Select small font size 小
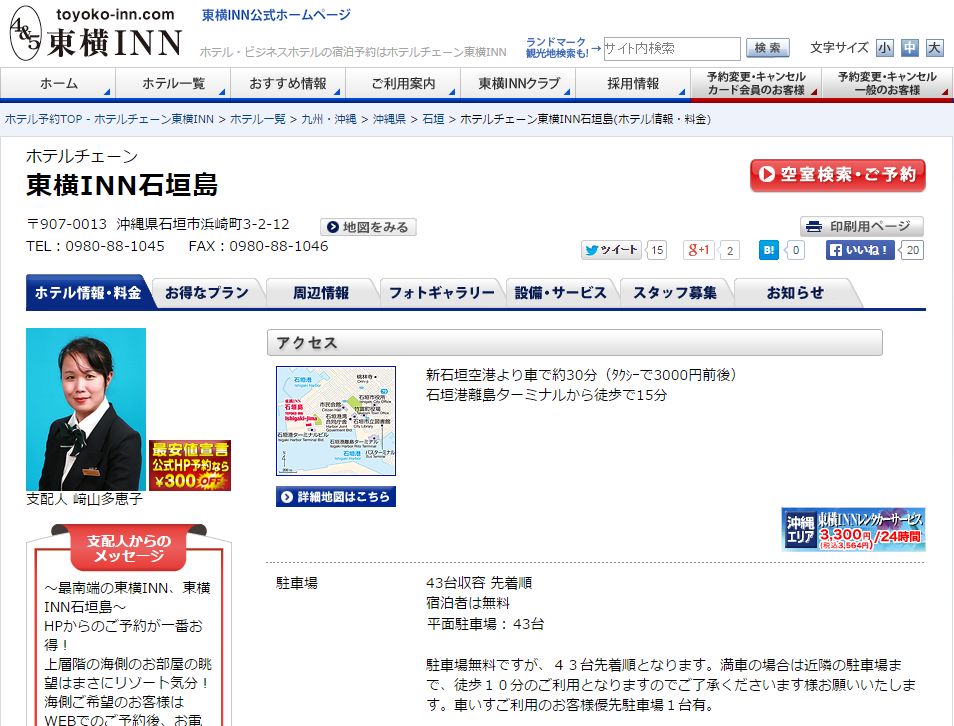Screen dimensions: 954x726 pos(885,47)
